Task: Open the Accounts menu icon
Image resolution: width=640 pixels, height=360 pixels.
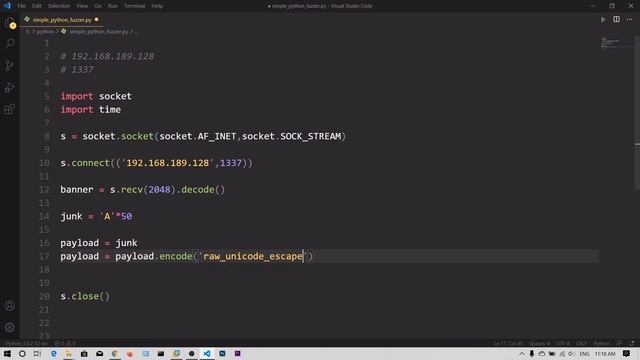Action: [10, 306]
